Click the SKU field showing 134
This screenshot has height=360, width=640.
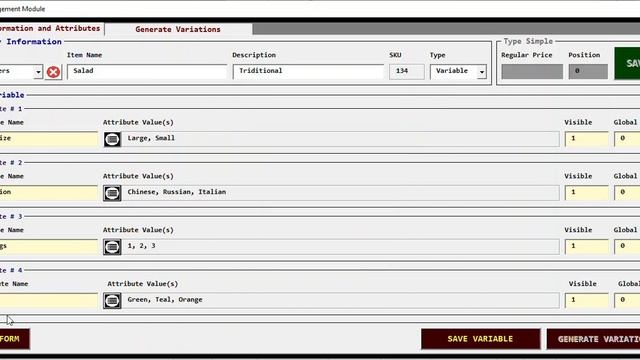click(407, 71)
